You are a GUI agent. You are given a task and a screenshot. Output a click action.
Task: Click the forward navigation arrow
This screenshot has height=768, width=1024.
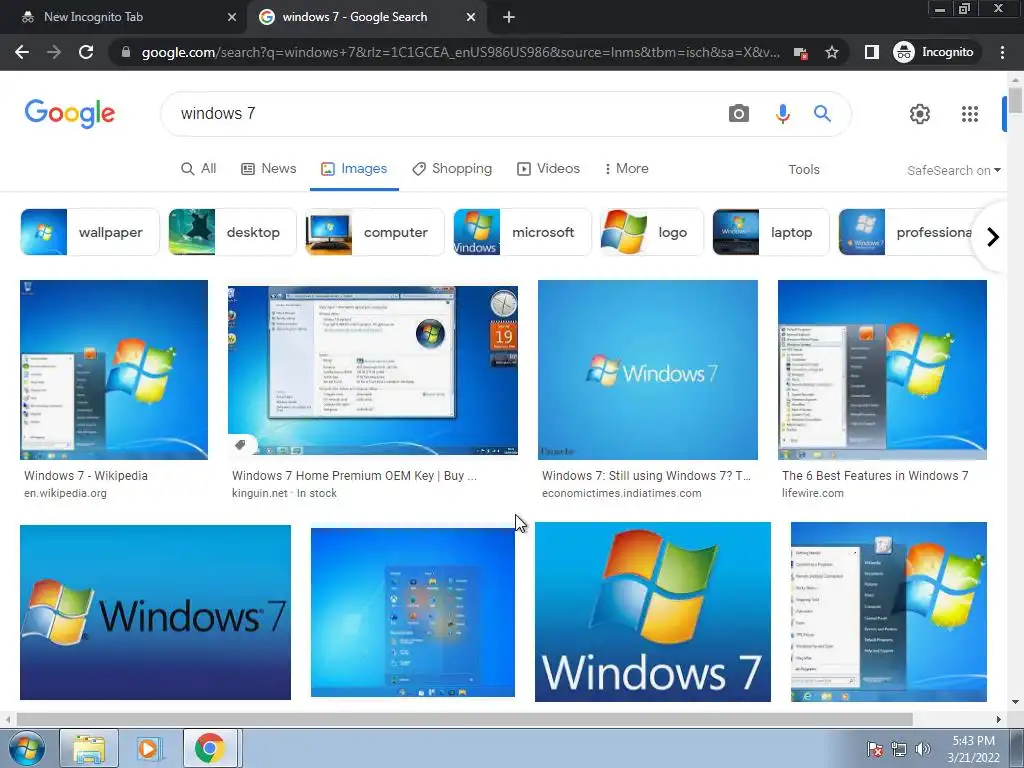pos(54,52)
